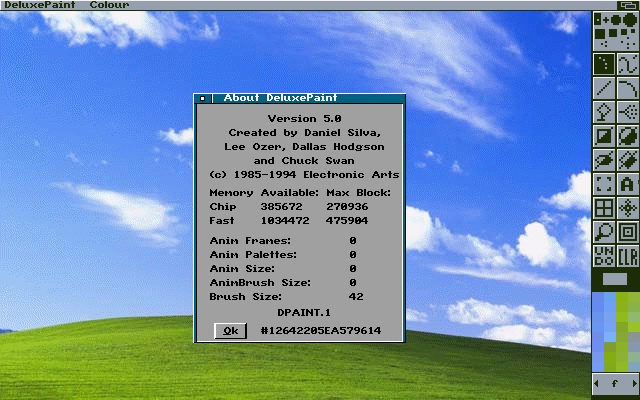
Task: Click the Max Block value 270936
Action: coord(347,207)
